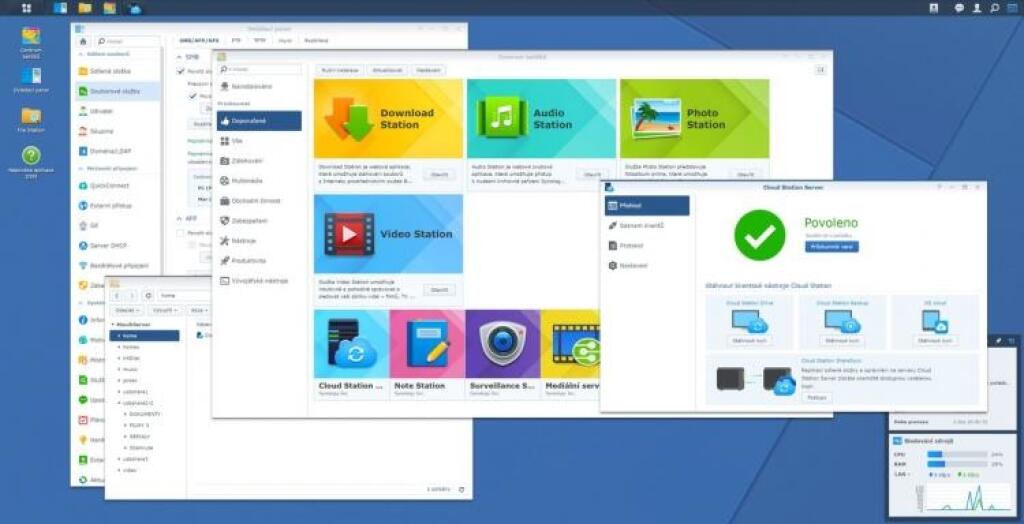Collapse Sdílení souborů group in Control Panel sidebar

click(82, 54)
